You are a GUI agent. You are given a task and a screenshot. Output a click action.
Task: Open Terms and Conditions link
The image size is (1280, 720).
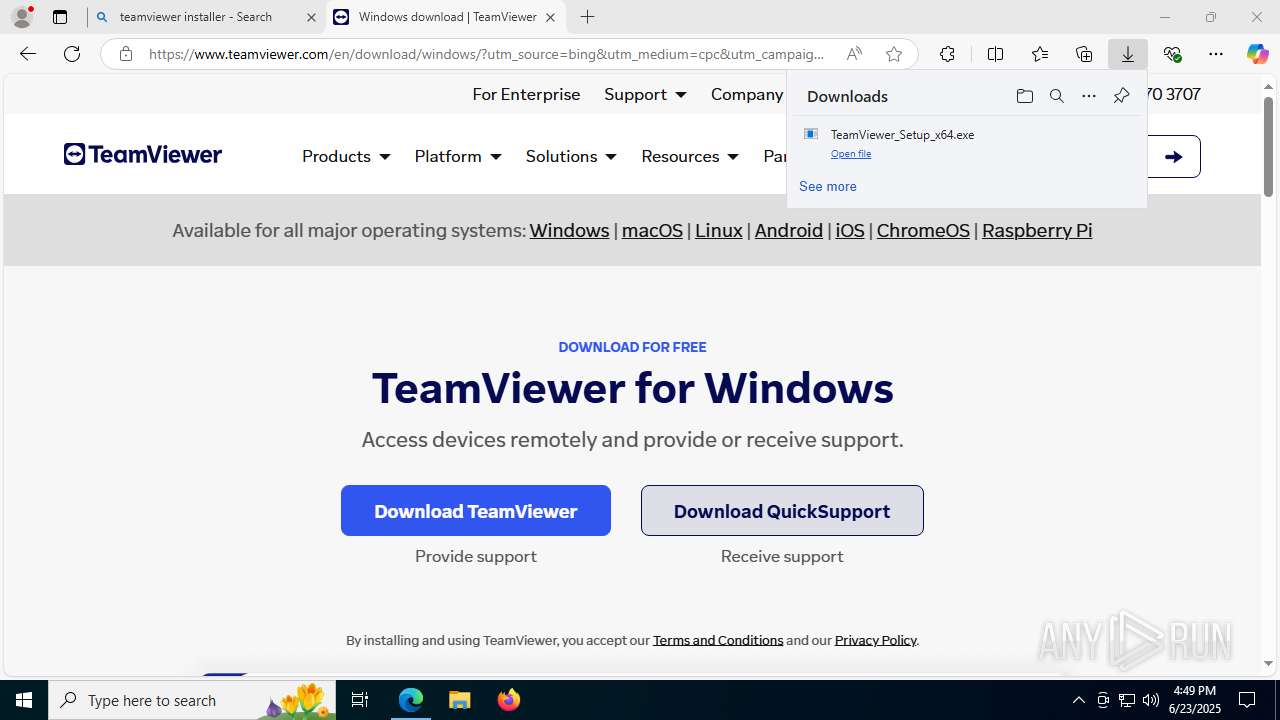coord(718,640)
